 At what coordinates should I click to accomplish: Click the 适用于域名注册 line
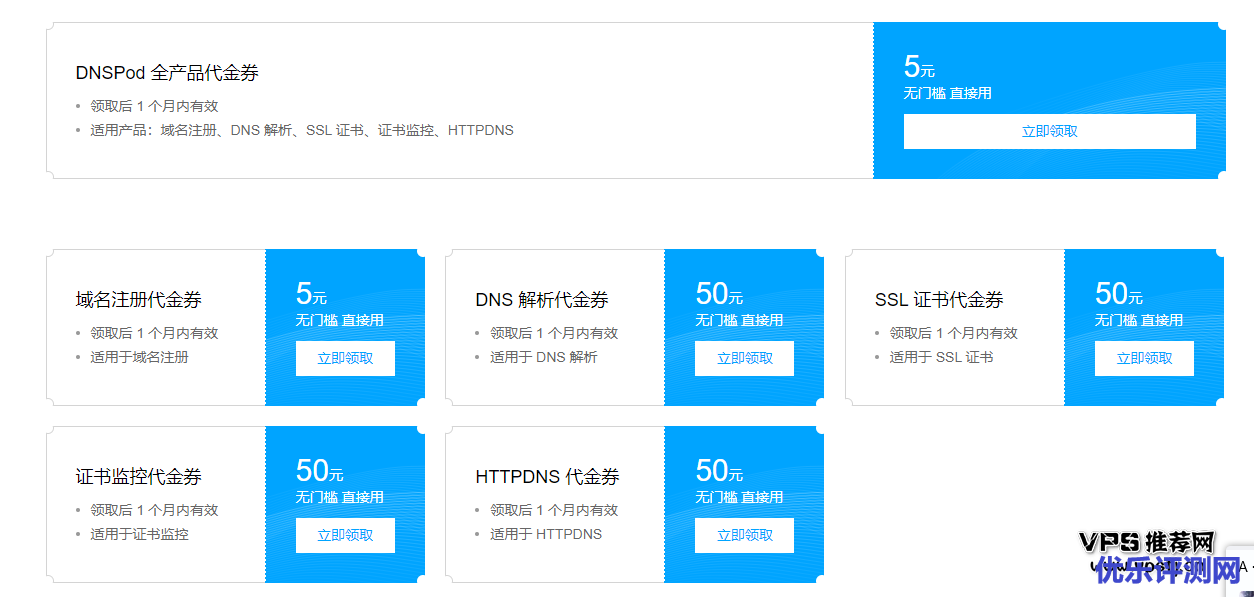(139, 357)
